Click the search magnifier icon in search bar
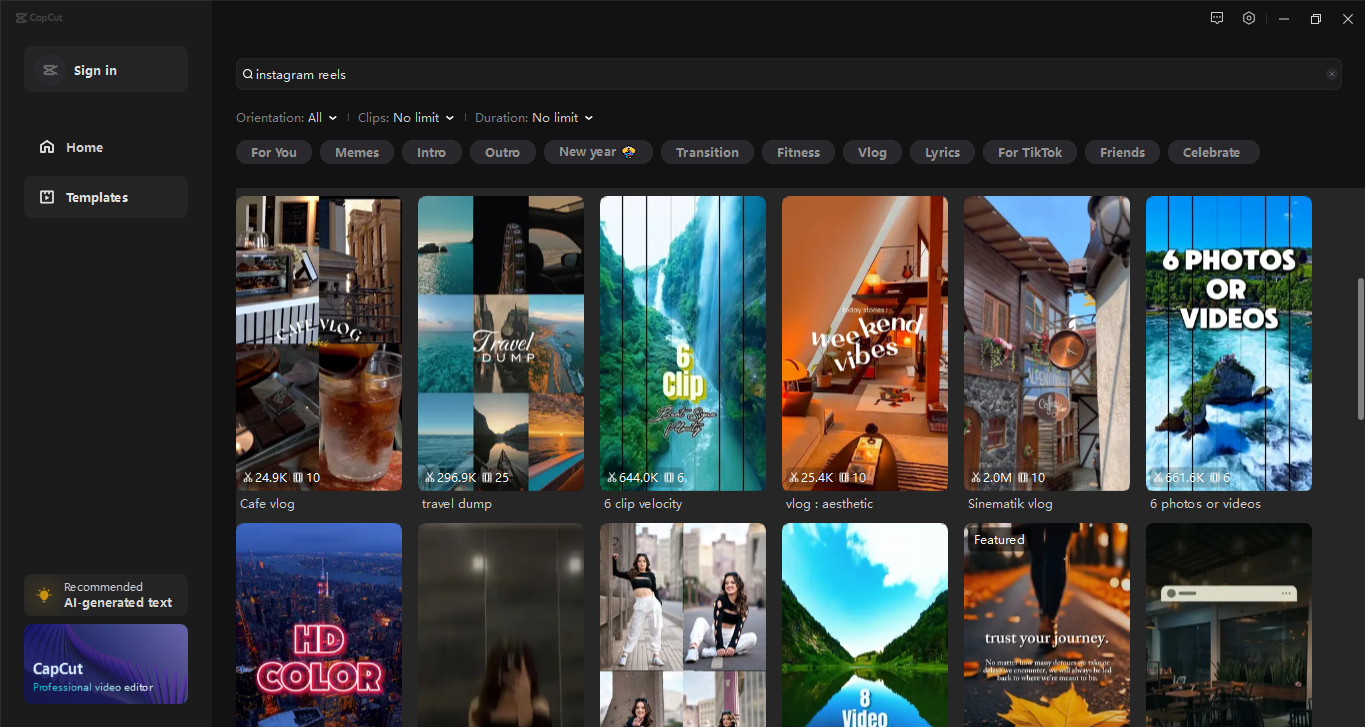This screenshot has width=1365, height=727. 246,74
